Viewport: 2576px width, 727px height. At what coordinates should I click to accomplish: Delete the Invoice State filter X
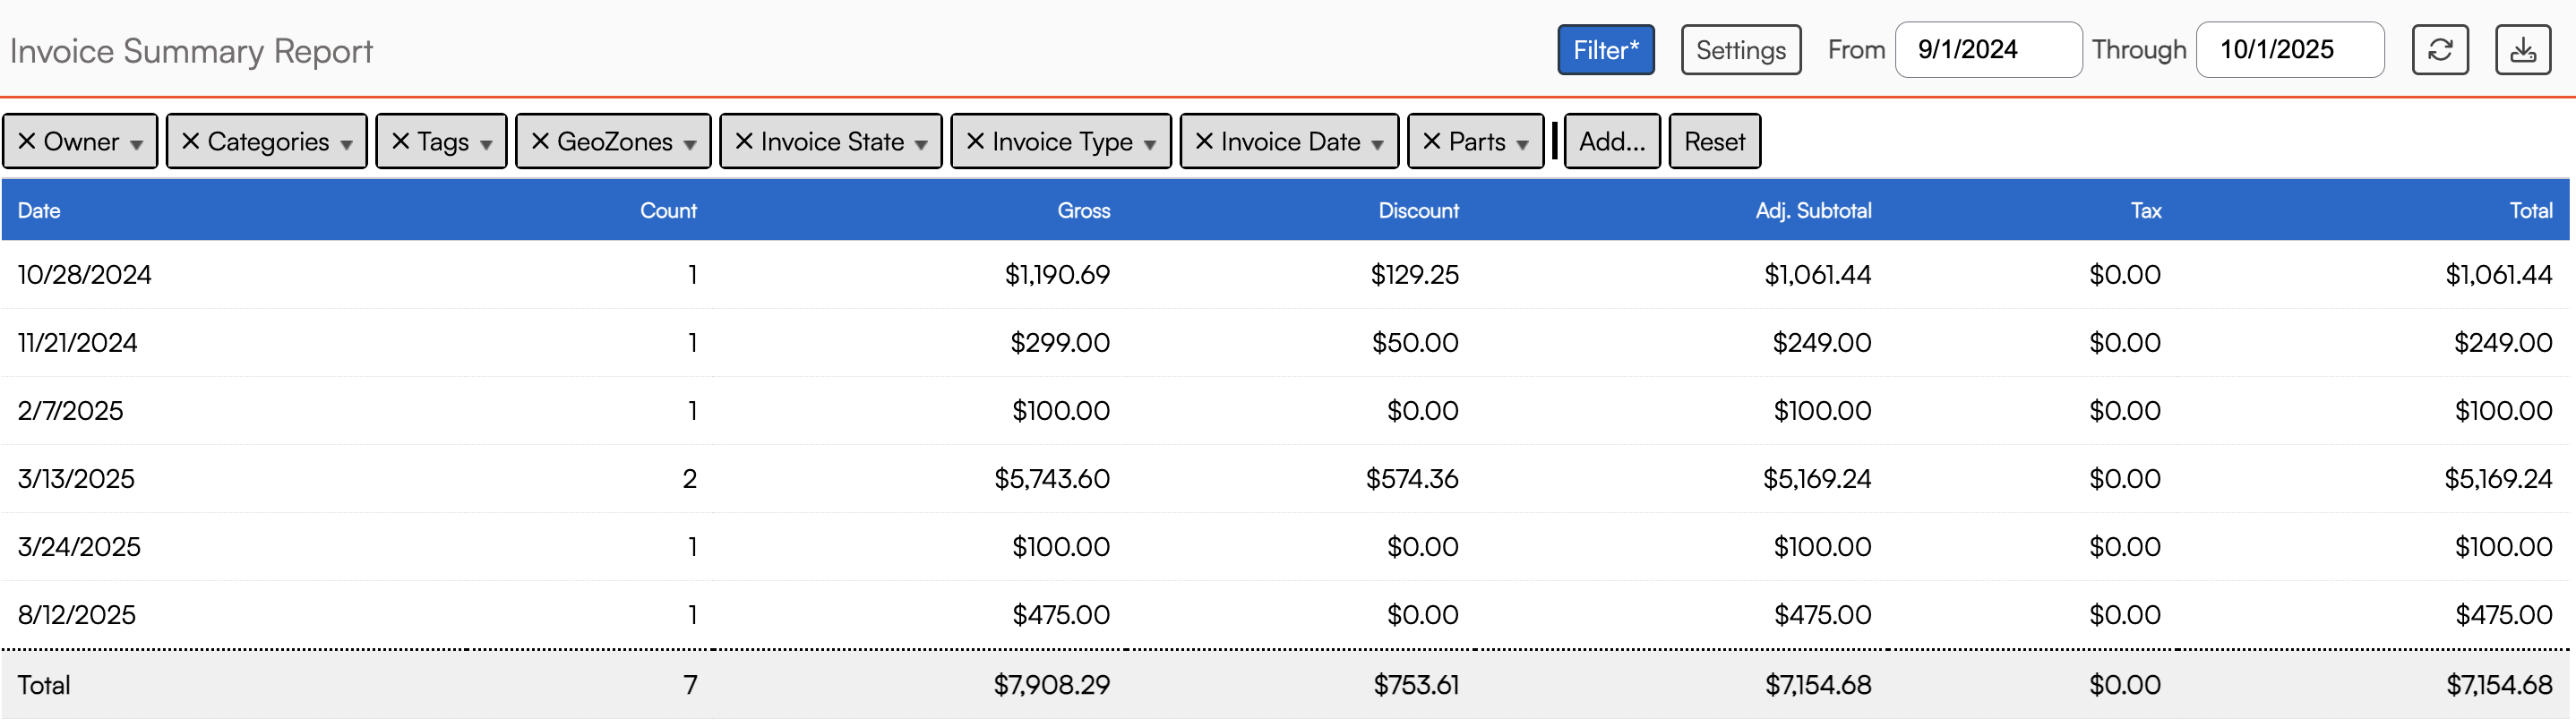744,142
